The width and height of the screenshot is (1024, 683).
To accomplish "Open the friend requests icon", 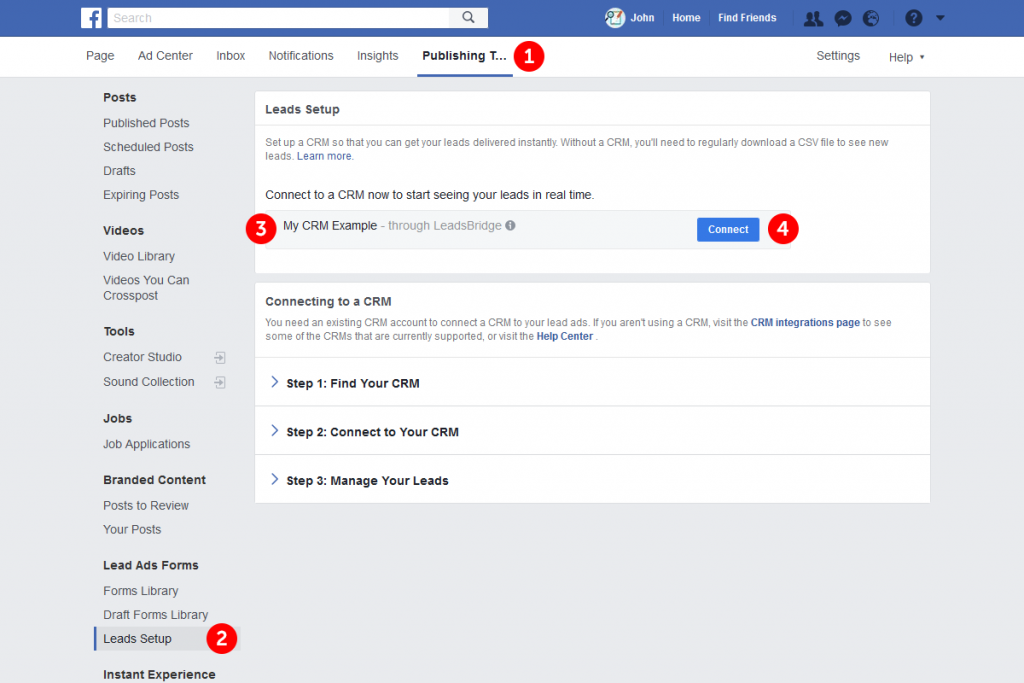I will pos(813,18).
